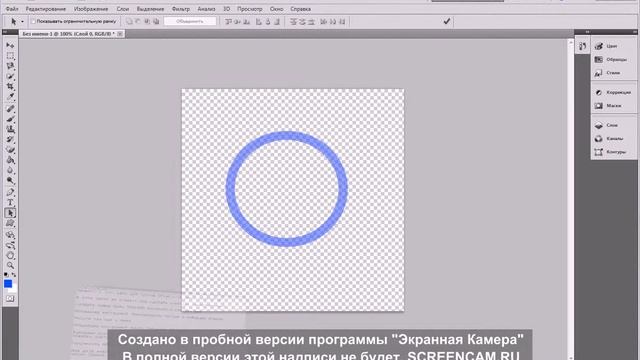This screenshot has width=640, height=360.
Task: Close the 'Без имени-1' document tab
Action: pyautogui.click(x=120, y=34)
